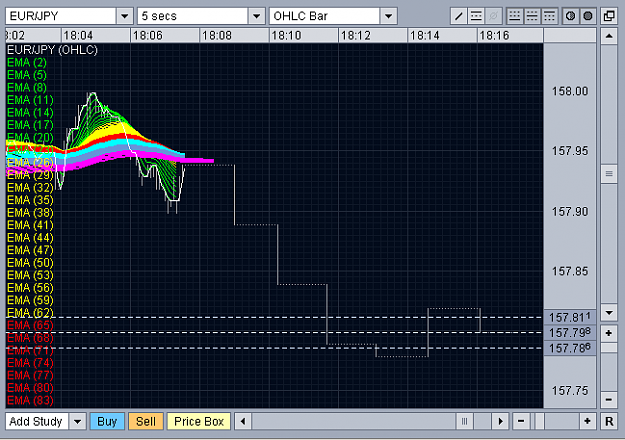Click the EUR/JPY (OHLC) legend label
The image size is (625, 440).
(x=52, y=50)
